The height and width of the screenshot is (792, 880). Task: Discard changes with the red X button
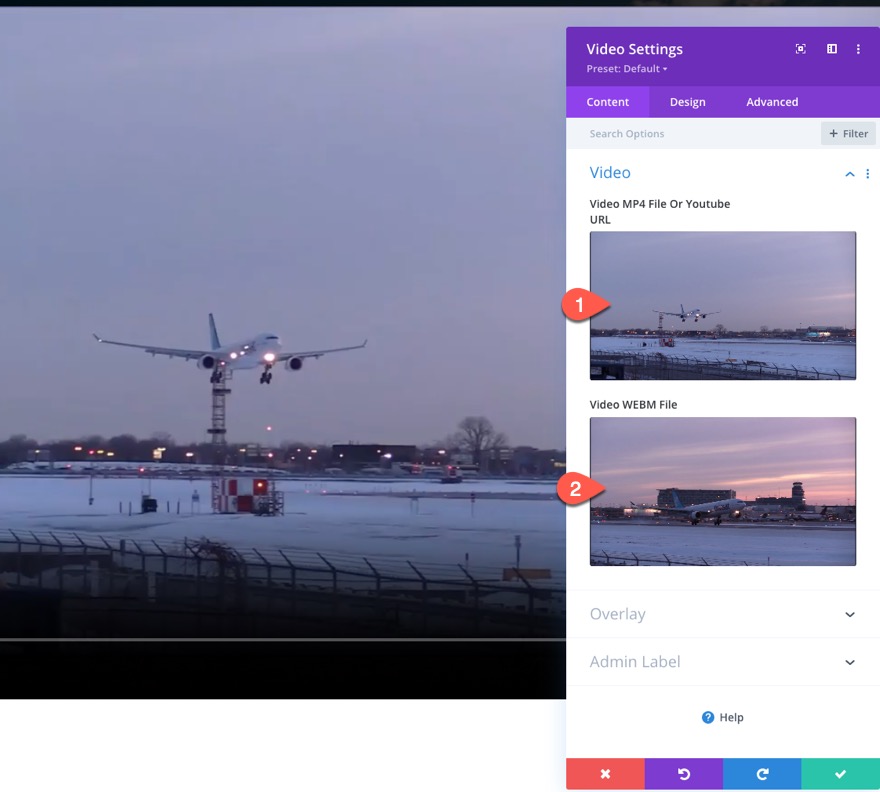[x=605, y=773]
